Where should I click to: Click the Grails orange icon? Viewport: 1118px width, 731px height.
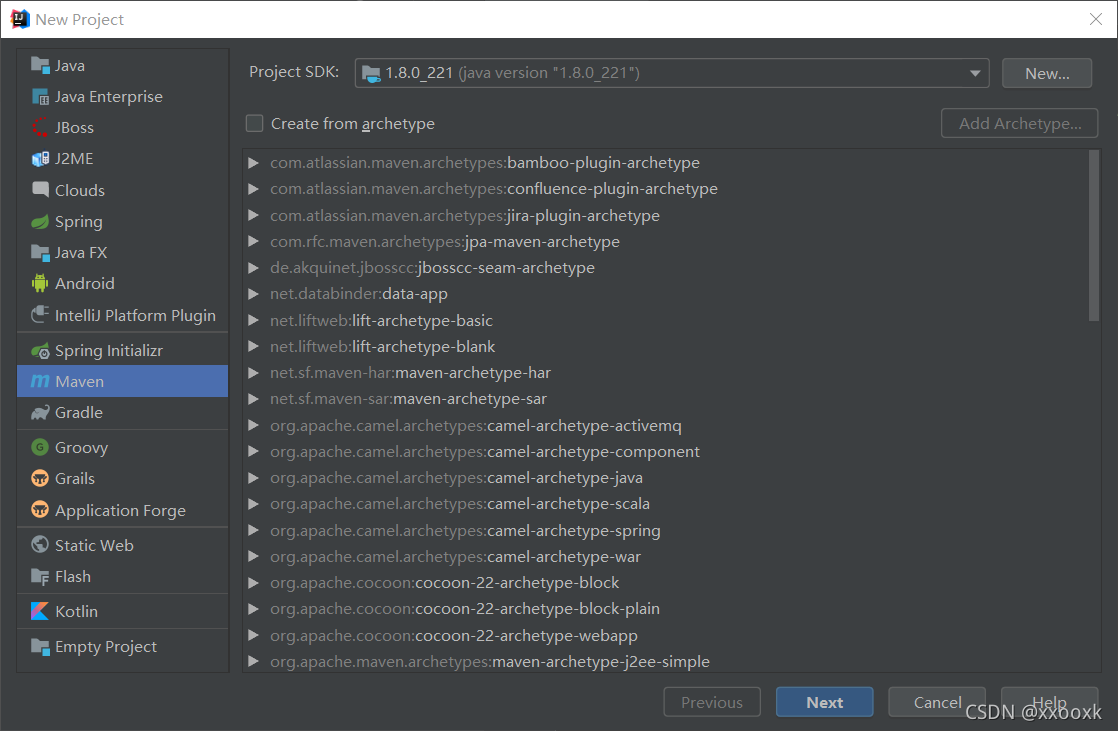(x=40, y=479)
